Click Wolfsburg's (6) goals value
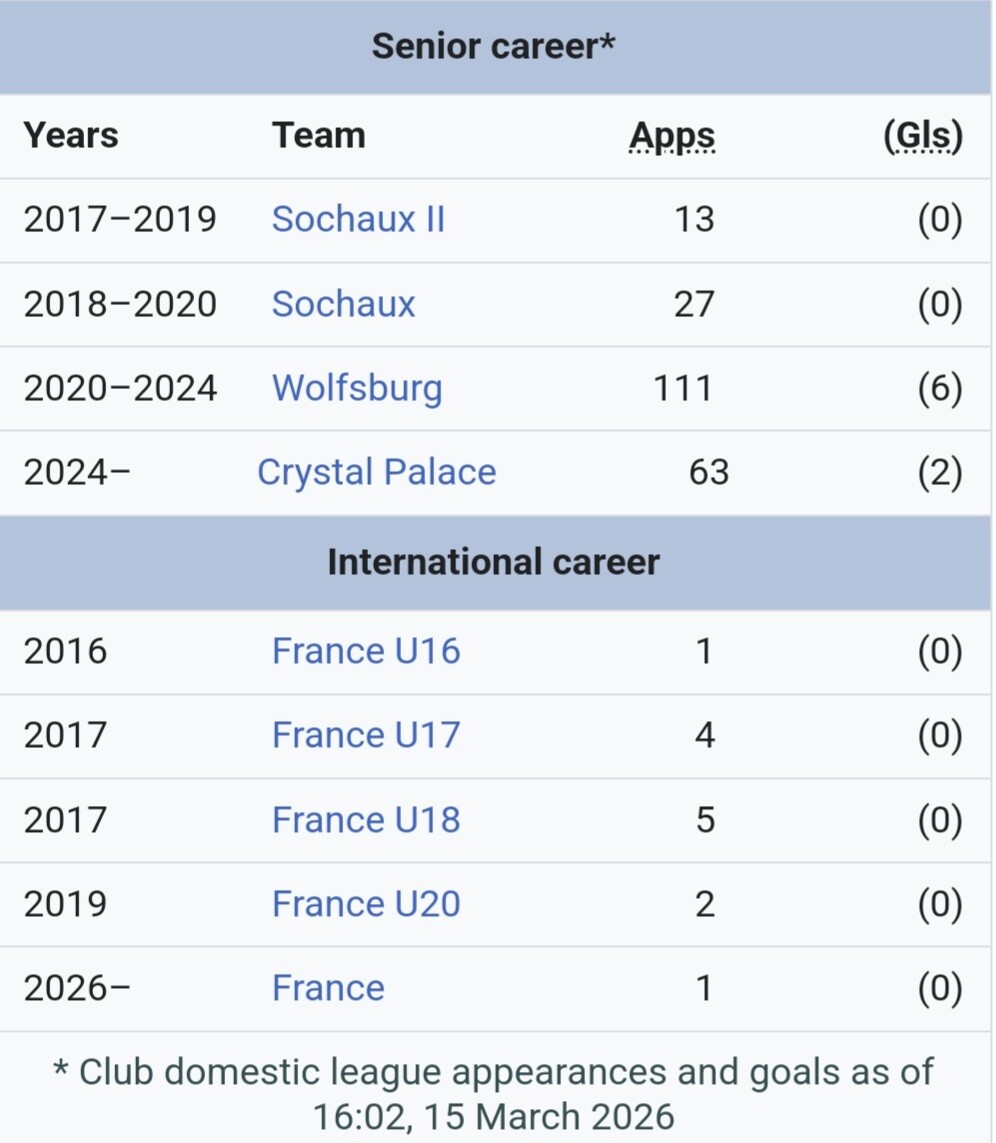996x1143 pixels. pyautogui.click(x=939, y=388)
